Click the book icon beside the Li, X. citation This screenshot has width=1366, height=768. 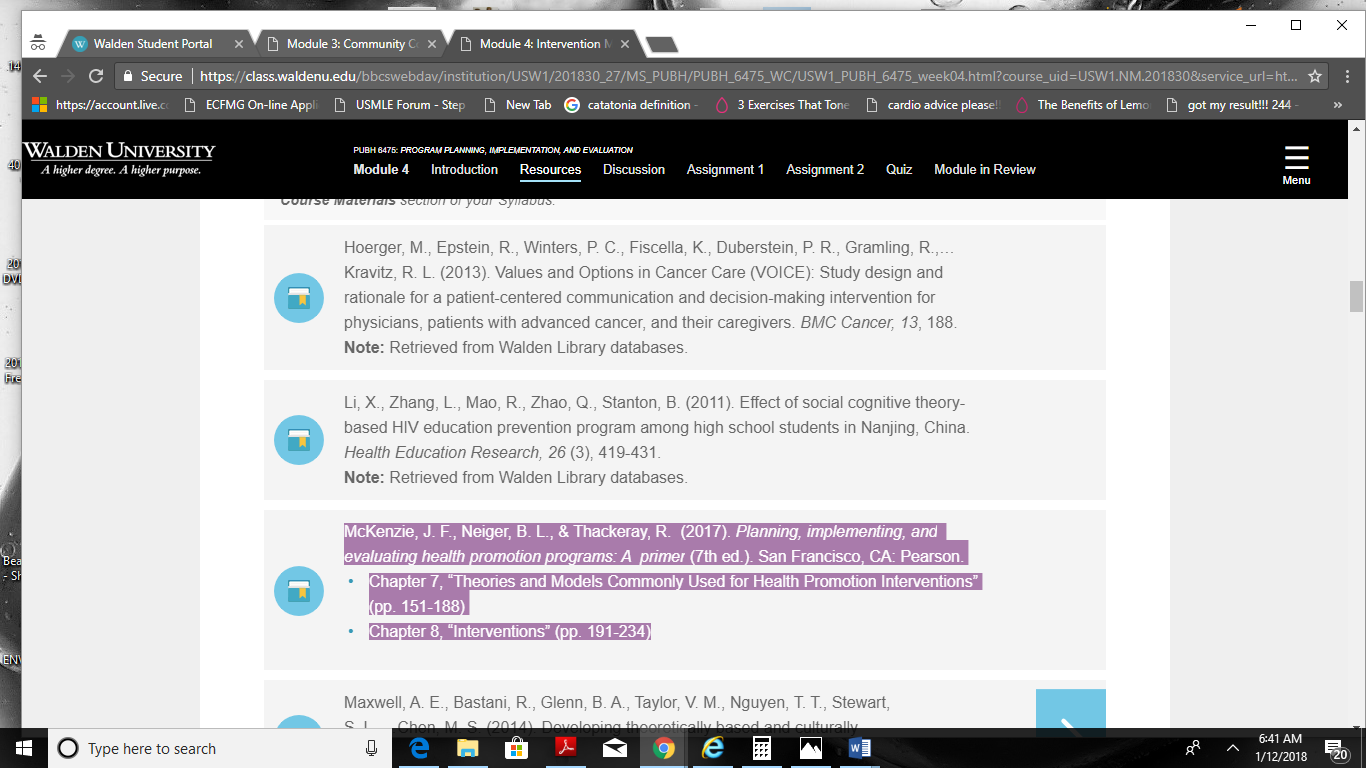coord(299,440)
